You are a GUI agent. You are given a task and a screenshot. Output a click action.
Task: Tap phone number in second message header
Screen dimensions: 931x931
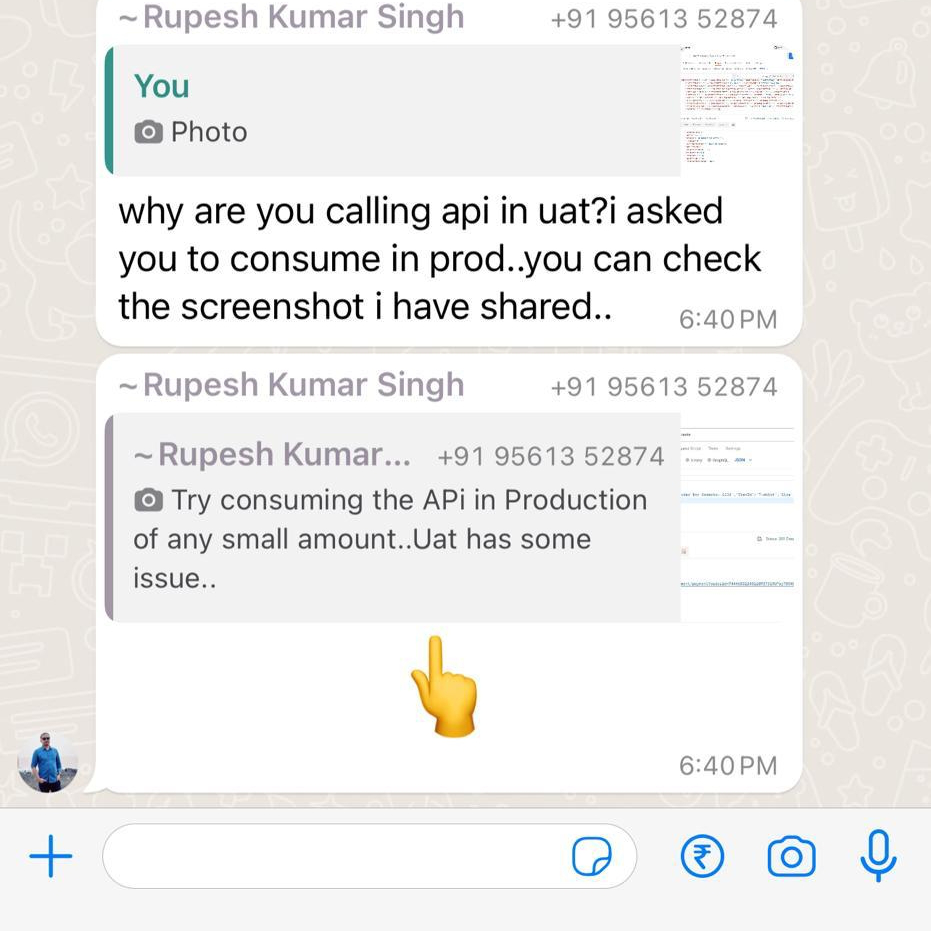coord(664,387)
